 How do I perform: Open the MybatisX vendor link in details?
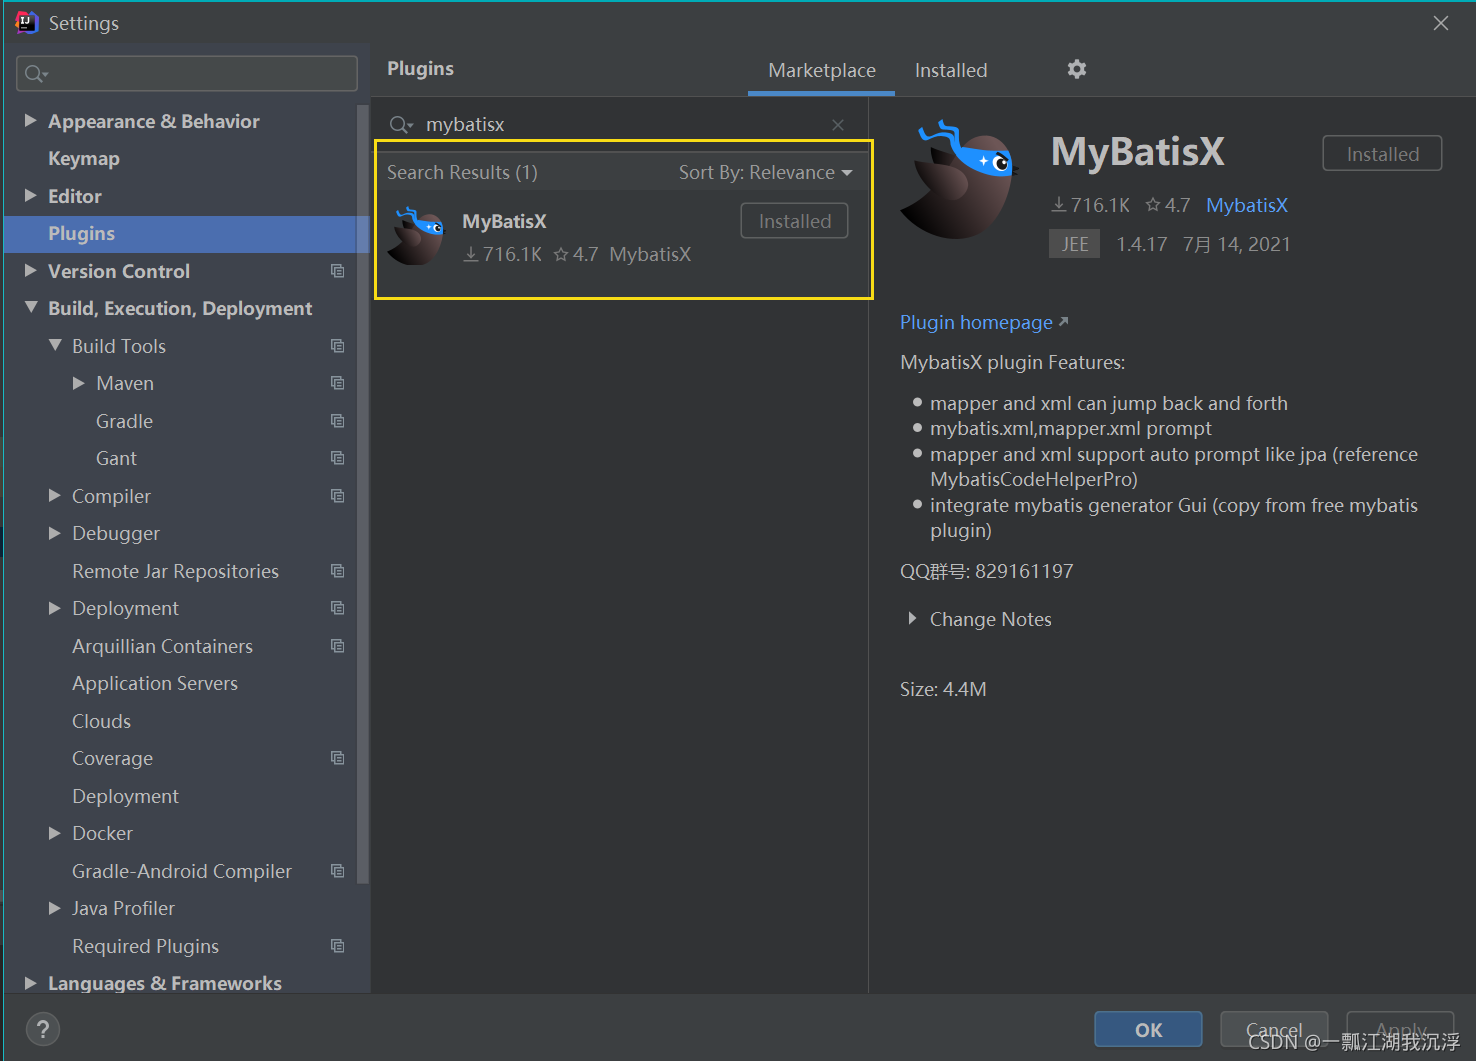tap(1247, 205)
